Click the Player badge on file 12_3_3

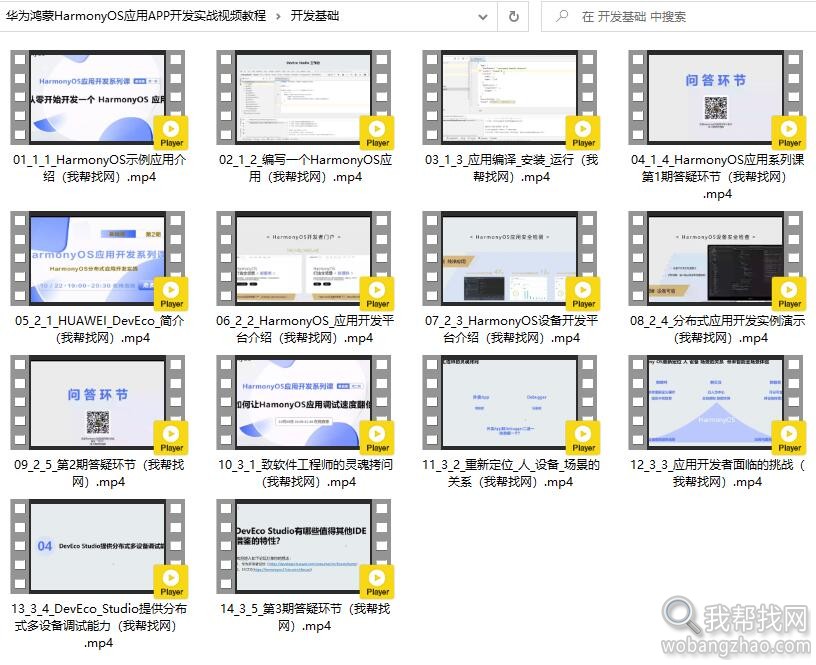(x=789, y=439)
